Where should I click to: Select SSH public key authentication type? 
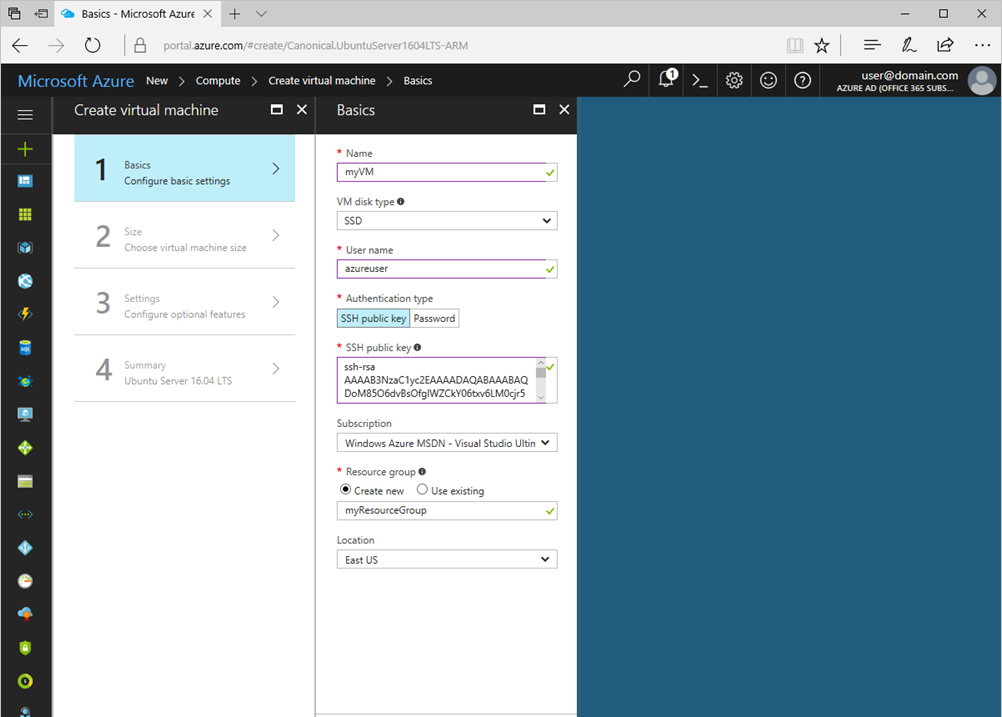coord(373,318)
